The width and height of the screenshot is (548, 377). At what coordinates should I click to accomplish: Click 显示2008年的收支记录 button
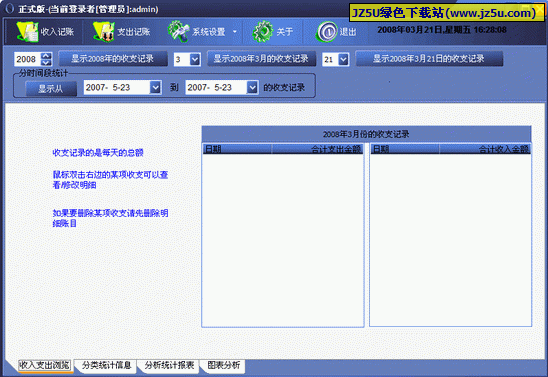[x=113, y=59]
